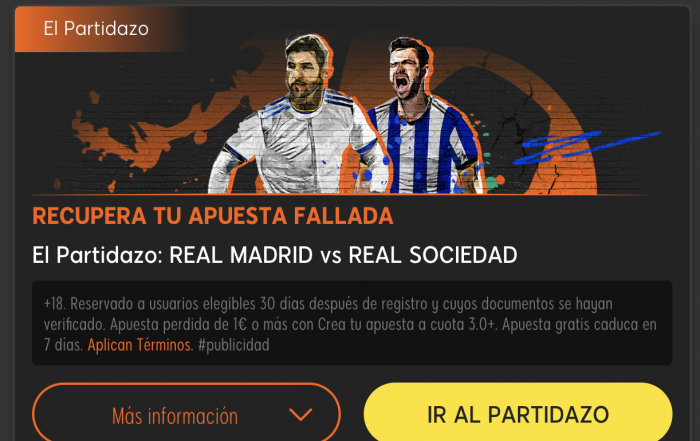The height and width of the screenshot is (441, 700).
Task: Click the Real Madrid player illustration
Action: coord(295,116)
